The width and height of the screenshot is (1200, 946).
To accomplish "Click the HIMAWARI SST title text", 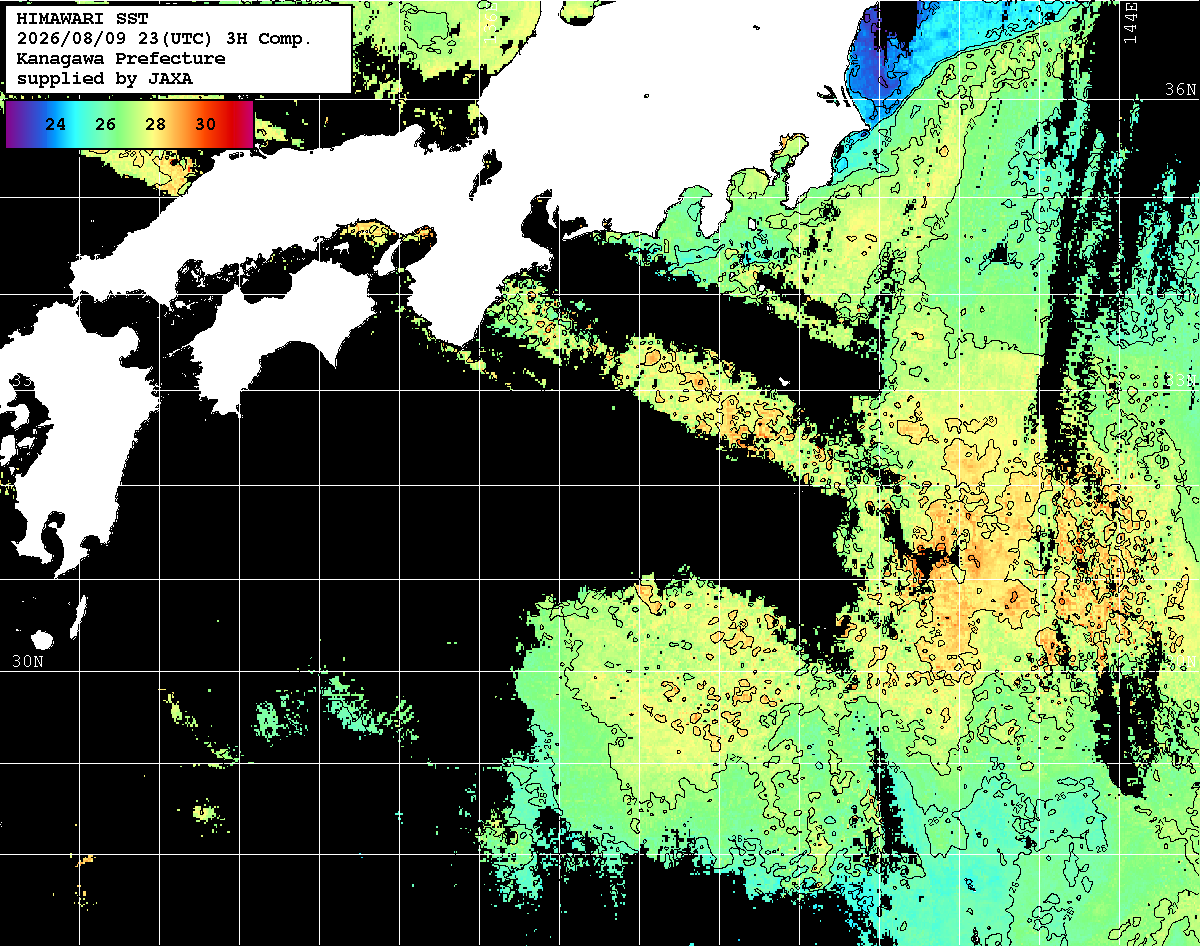I will 83,20.
